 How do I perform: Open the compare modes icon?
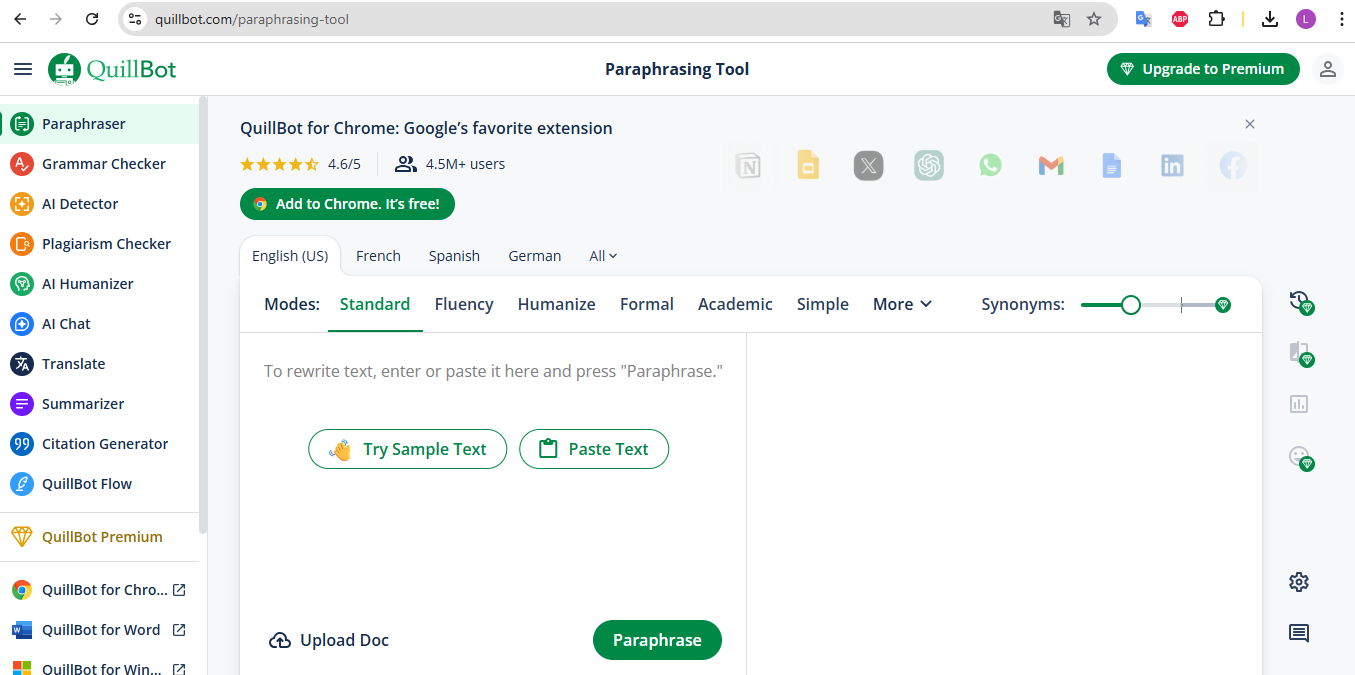pyautogui.click(x=1300, y=353)
